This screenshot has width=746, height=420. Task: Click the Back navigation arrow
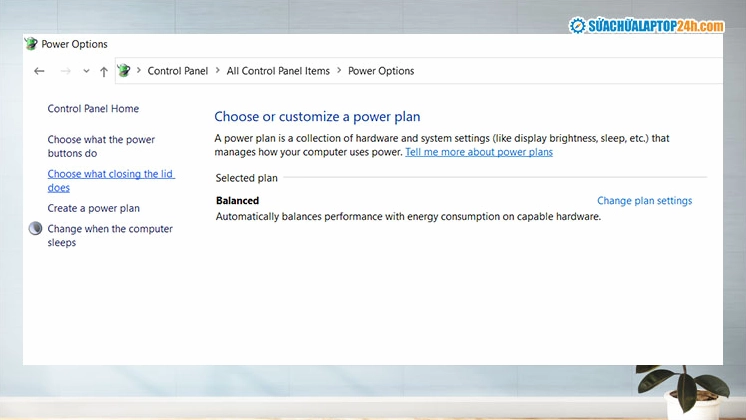(x=39, y=71)
